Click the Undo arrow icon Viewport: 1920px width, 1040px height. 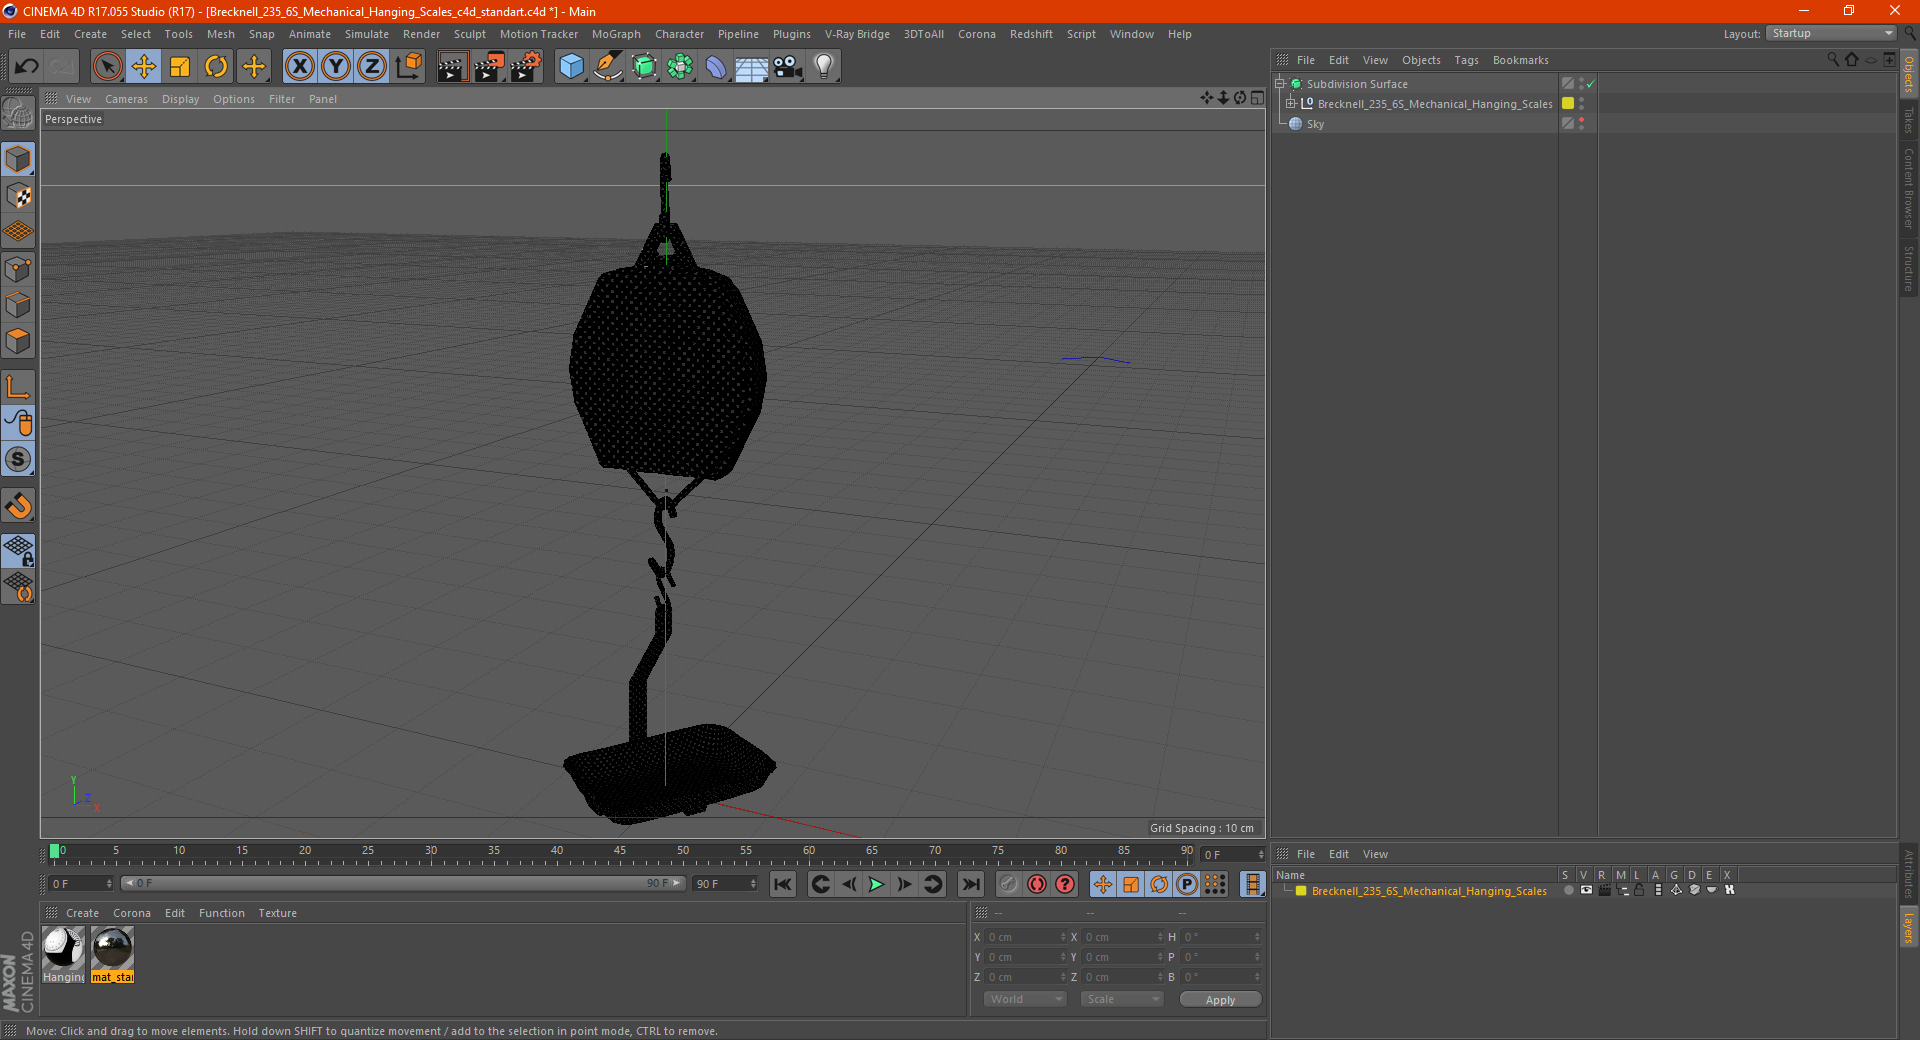(26, 67)
